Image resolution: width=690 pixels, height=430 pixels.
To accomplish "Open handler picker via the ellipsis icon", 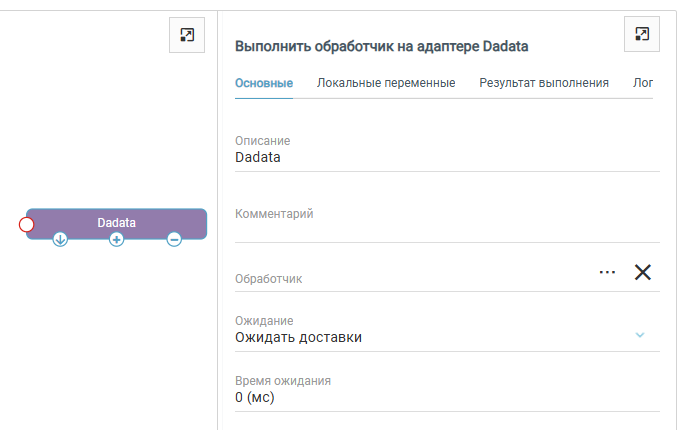I will (607, 272).
